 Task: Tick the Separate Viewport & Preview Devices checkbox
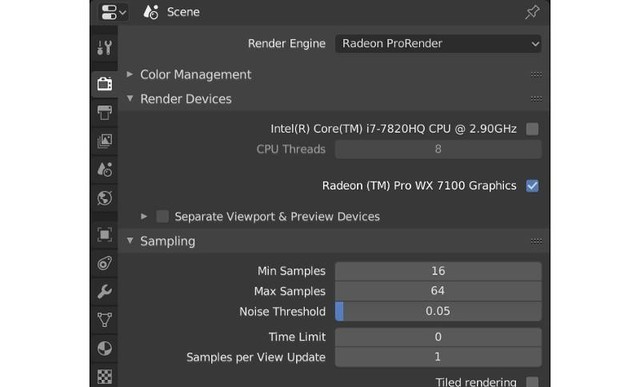(162, 216)
